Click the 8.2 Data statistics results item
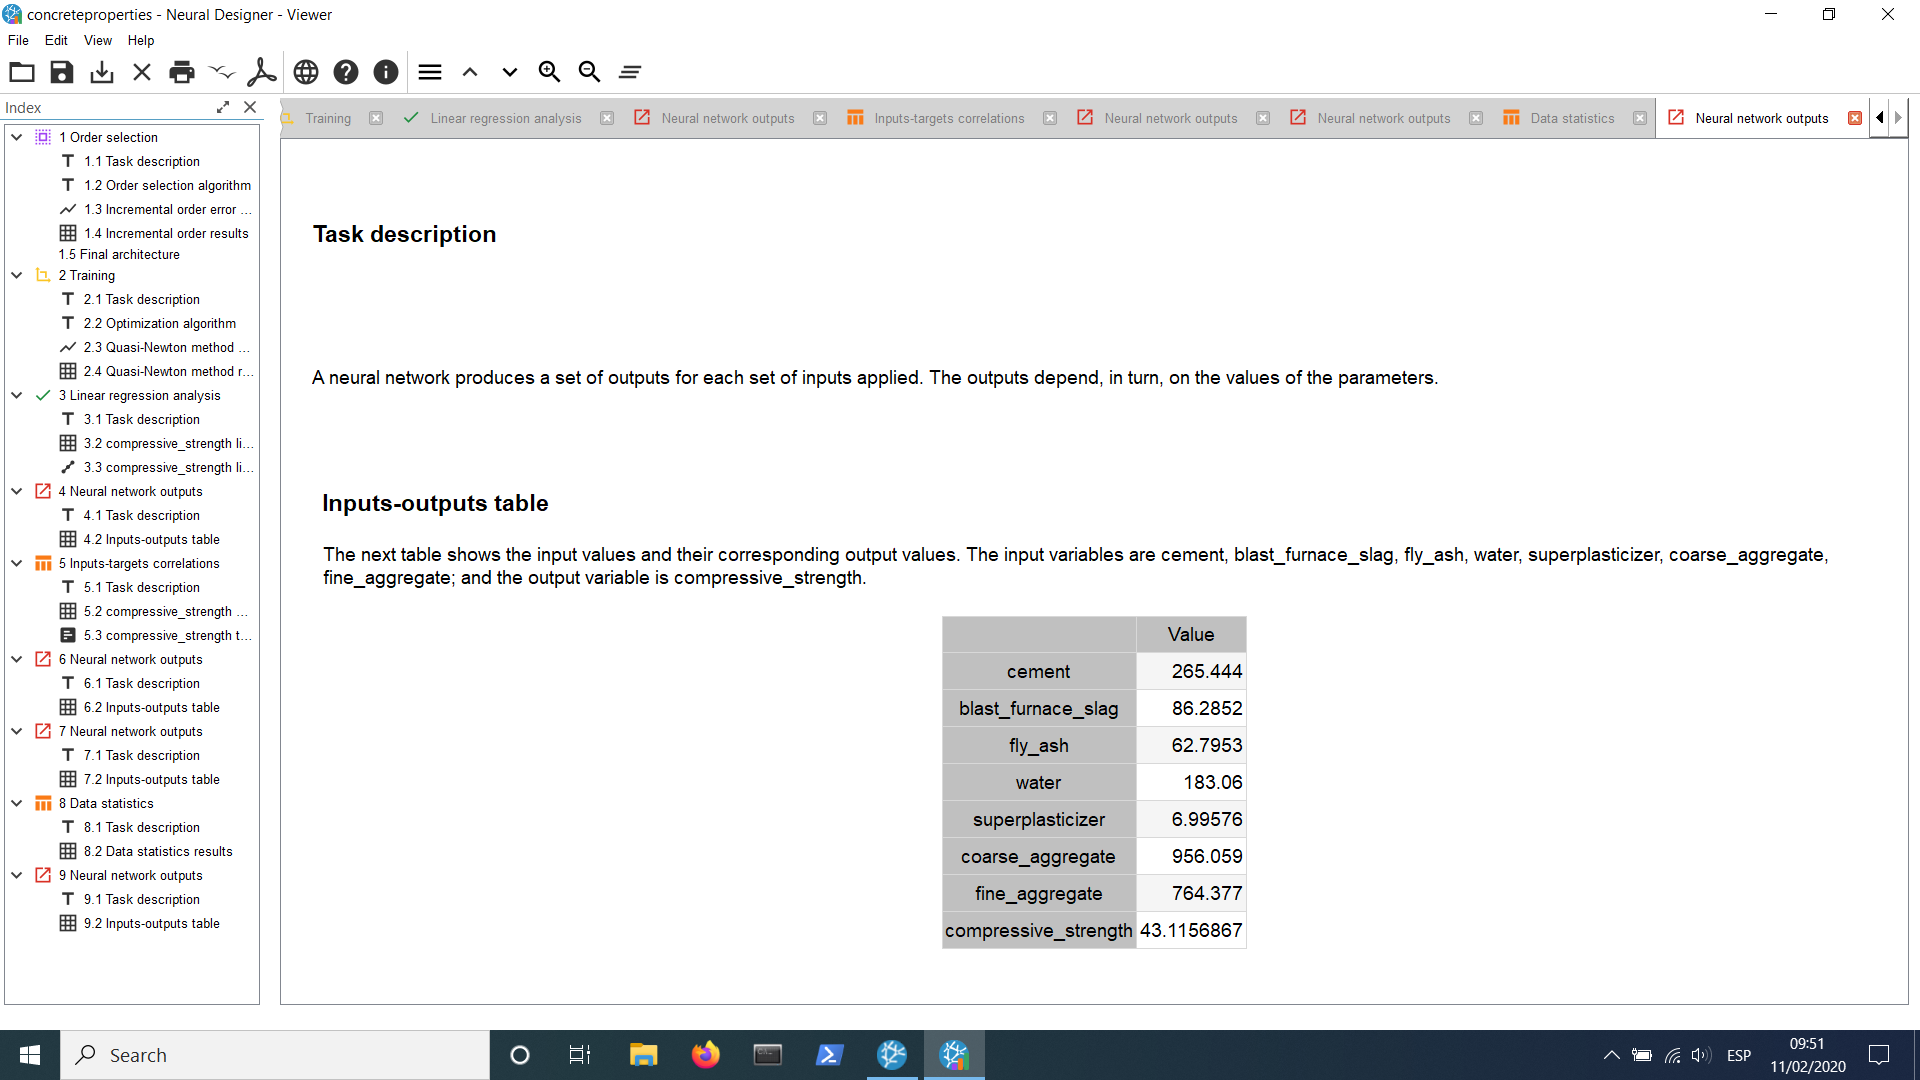The width and height of the screenshot is (1920, 1080). (x=156, y=851)
